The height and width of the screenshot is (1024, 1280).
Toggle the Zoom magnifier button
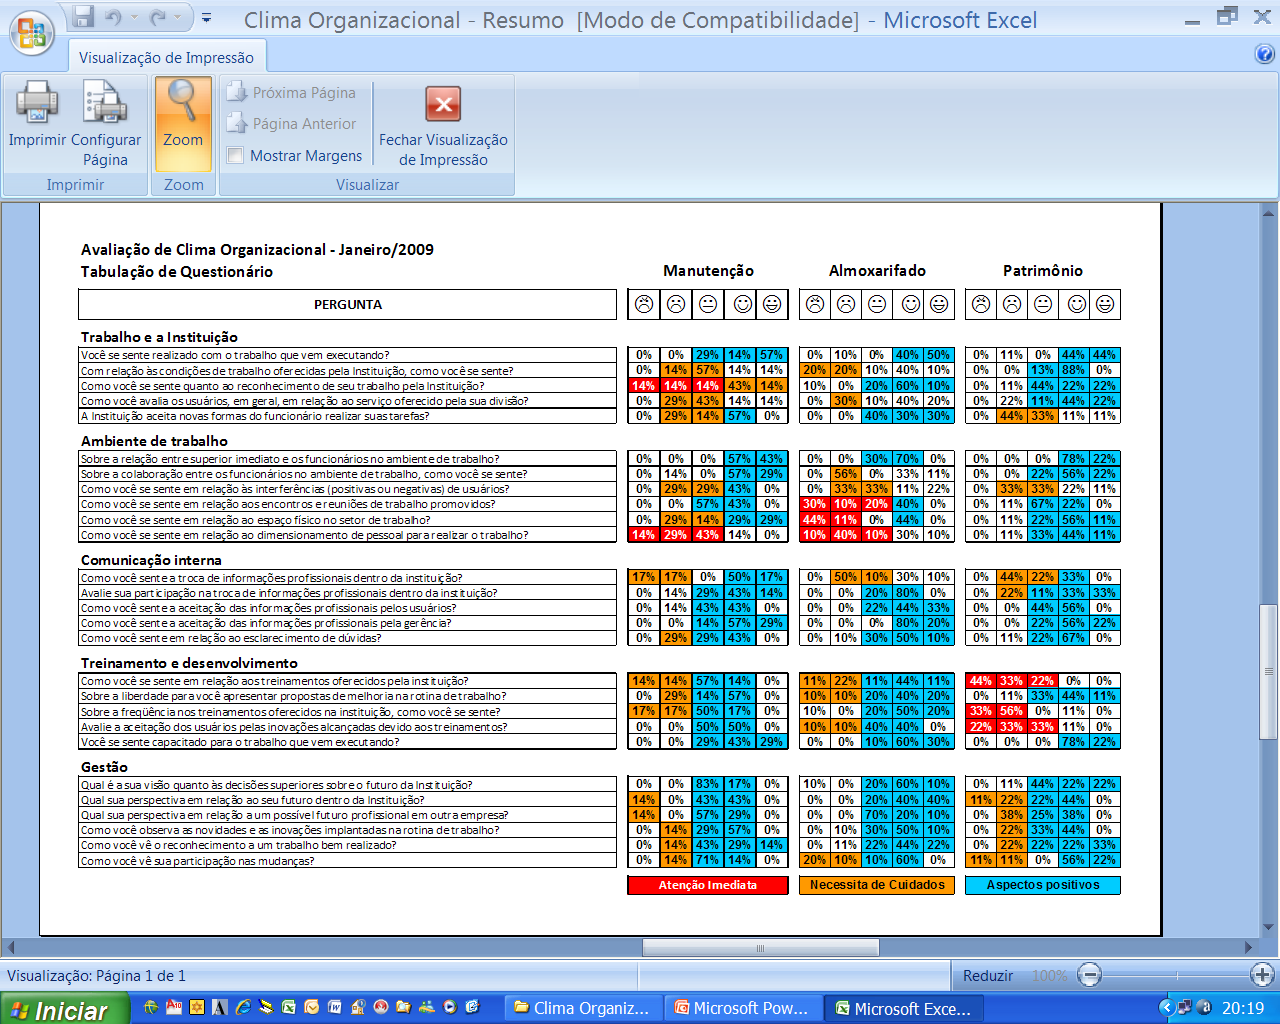pyautogui.click(x=183, y=122)
